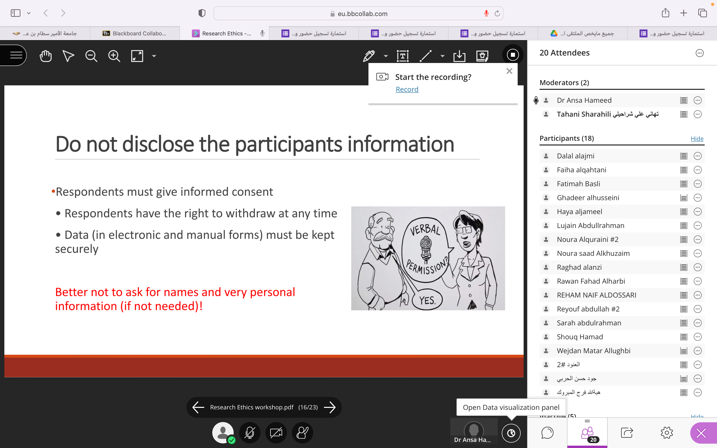Zoom in on the slide
717x448 pixels.
click(x=114, y=56)
